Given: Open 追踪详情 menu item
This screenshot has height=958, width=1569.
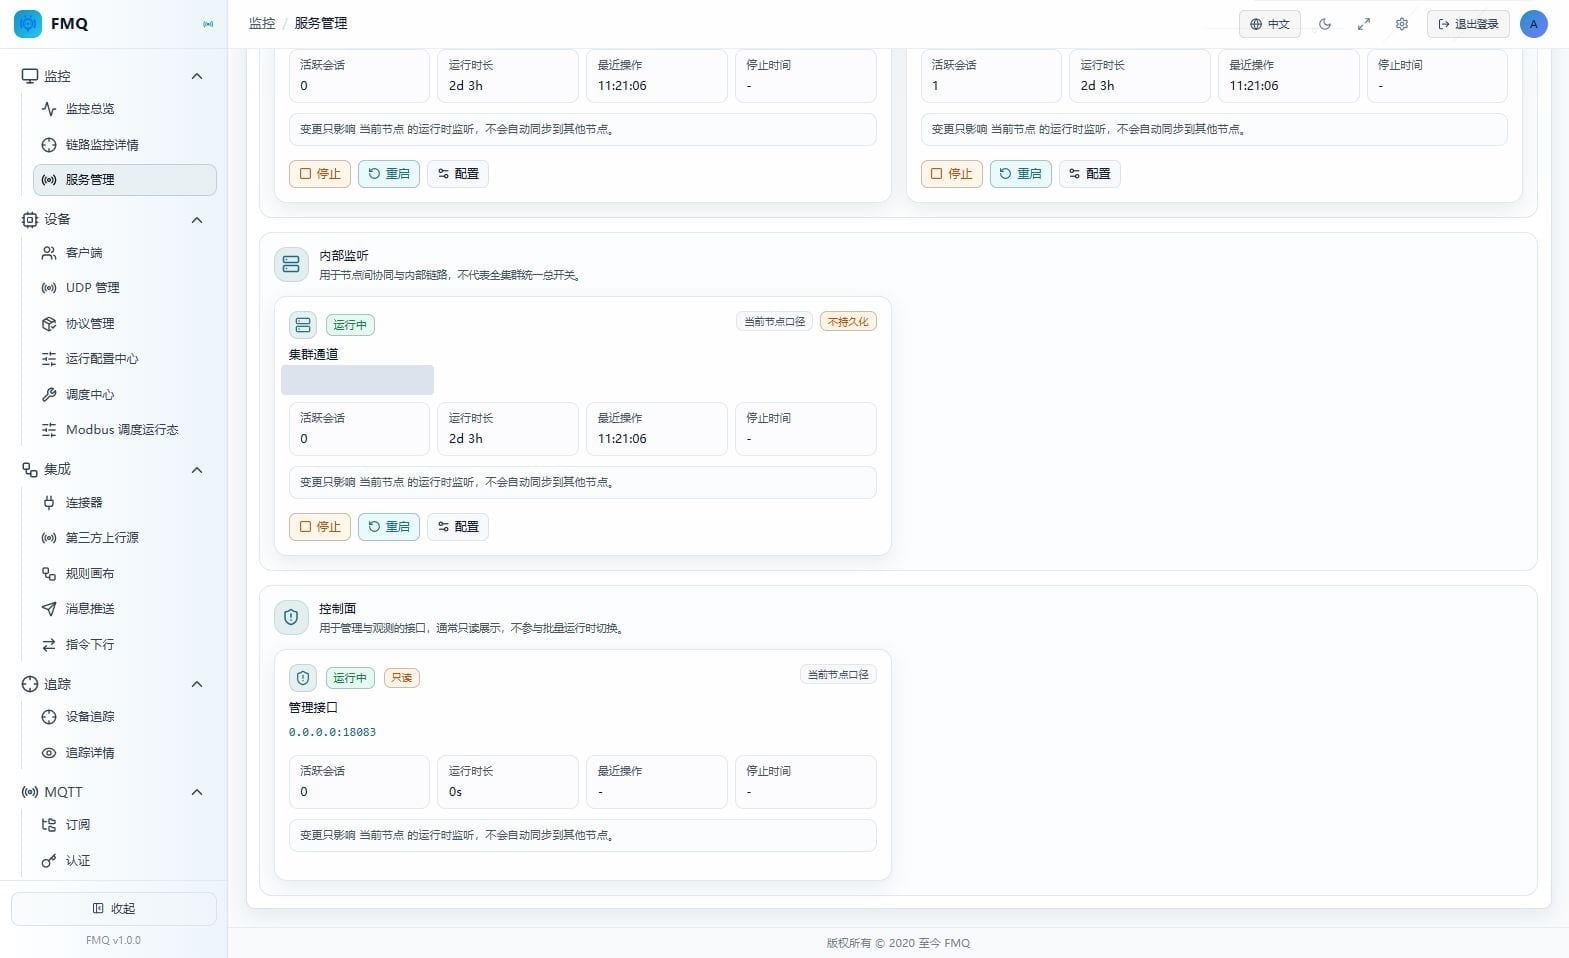Looking at the screenshot, I should (x=125, y=752).
